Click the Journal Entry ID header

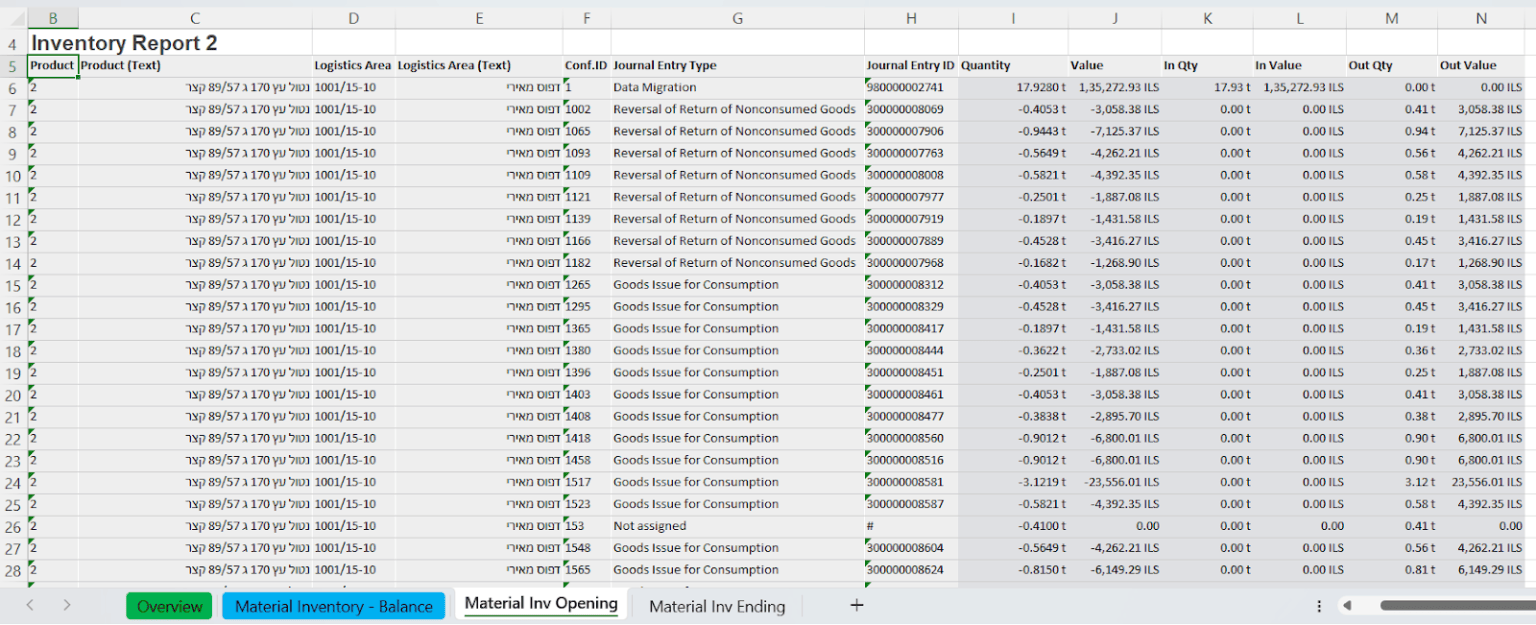(x=911, y=66)
